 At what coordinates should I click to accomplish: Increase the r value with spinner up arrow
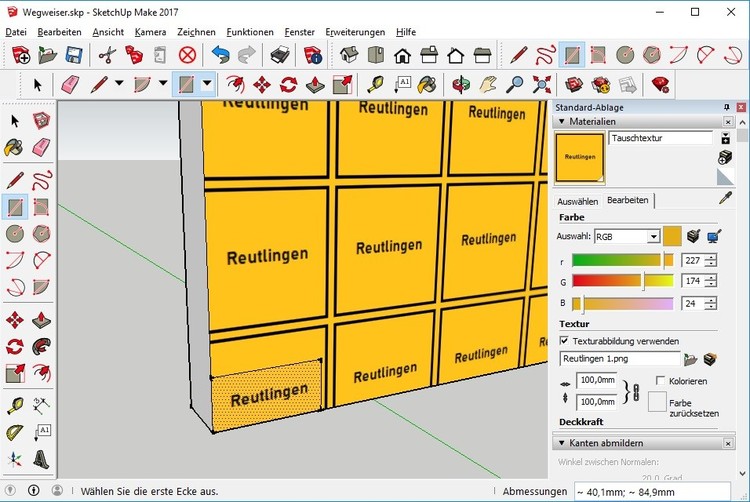coord(712,258)
